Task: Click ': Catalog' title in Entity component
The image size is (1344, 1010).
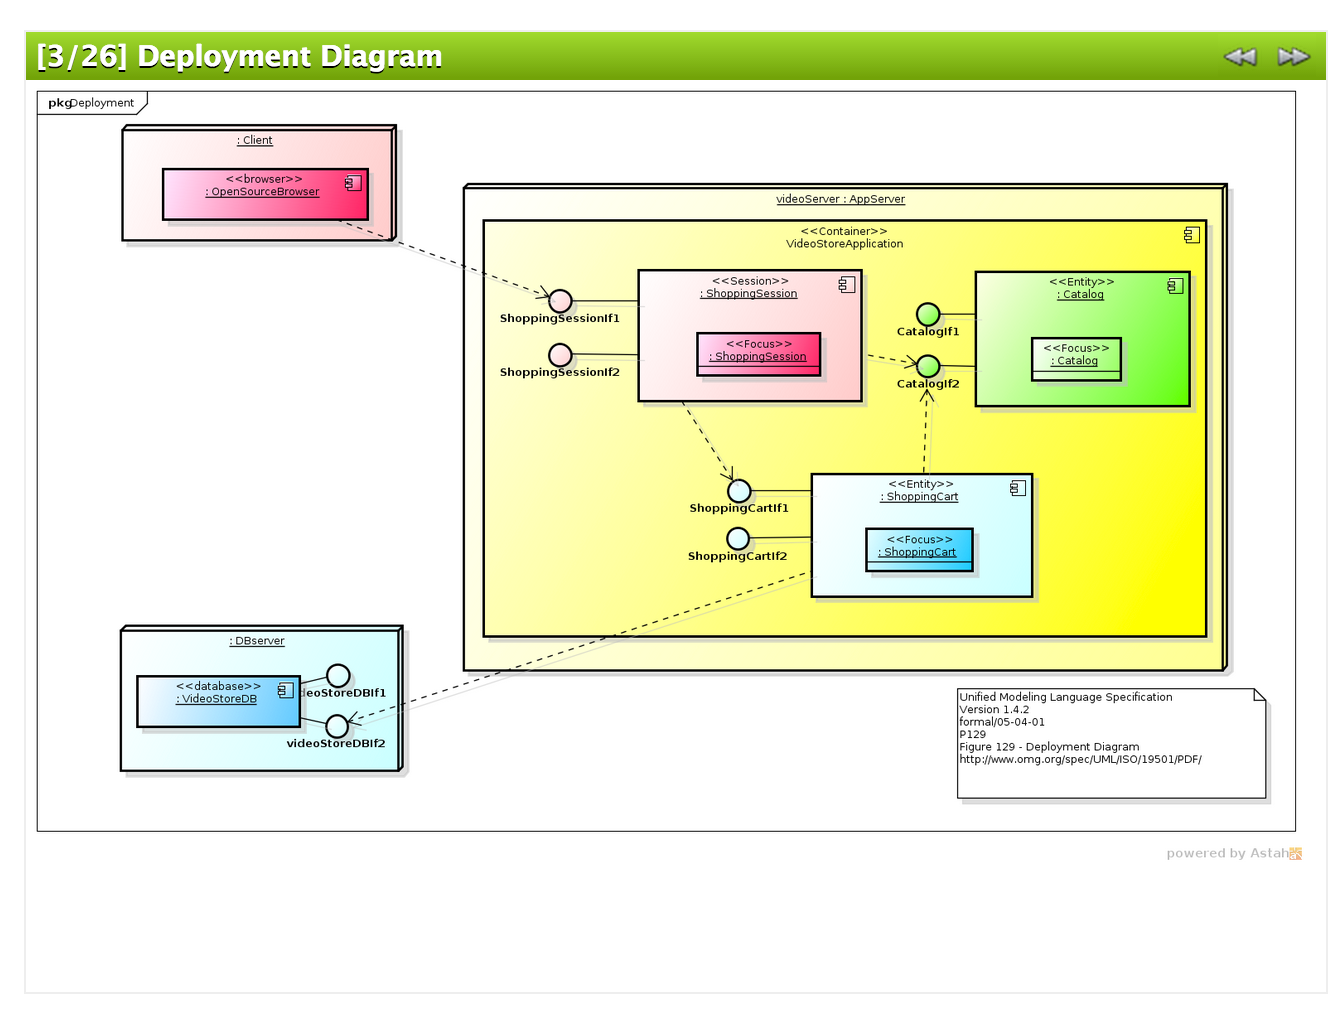Action: (1081, 295)
